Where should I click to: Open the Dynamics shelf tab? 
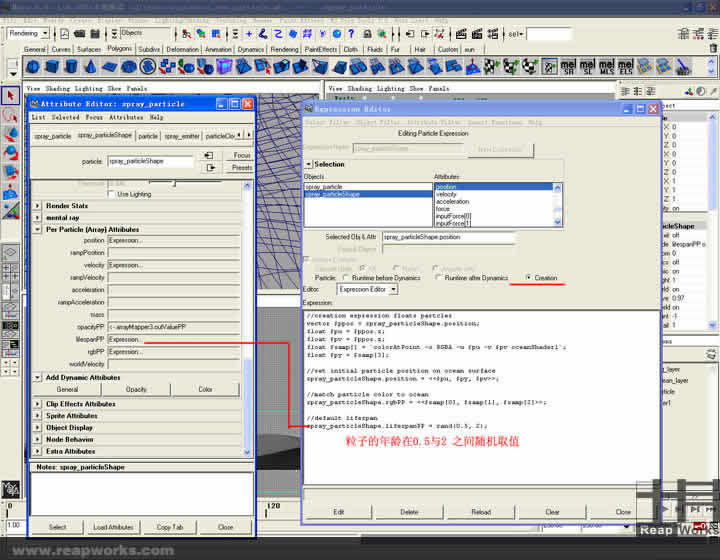[250, 48]
